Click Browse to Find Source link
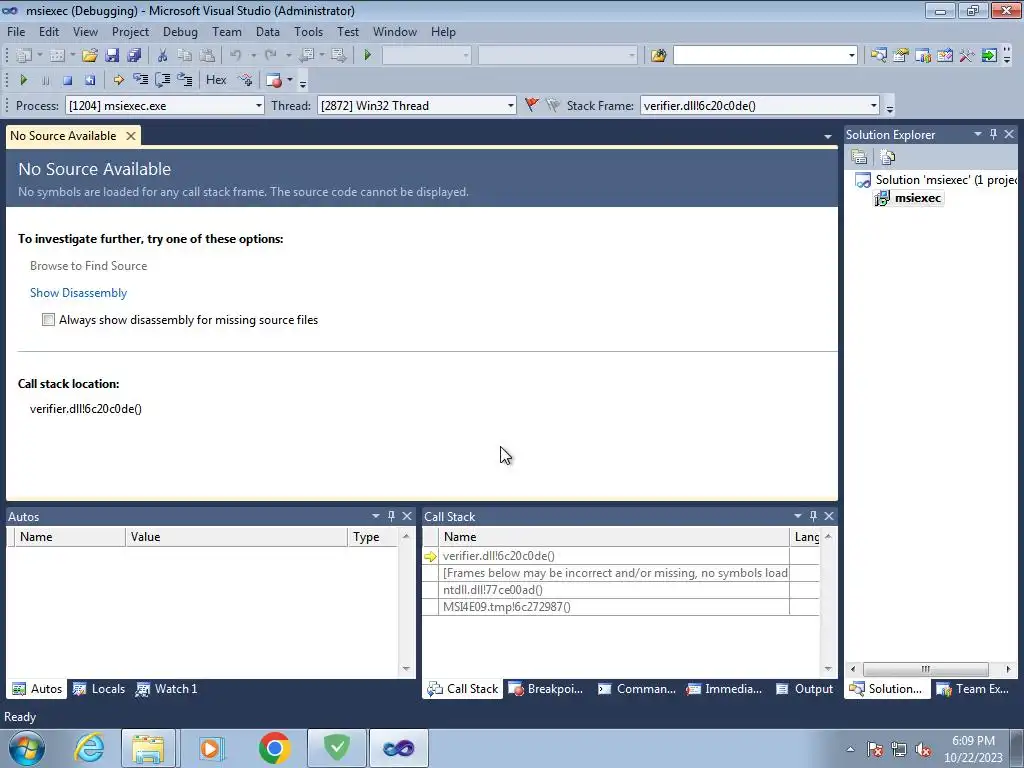Screen dimensions: 1024x768 [88, 266]
